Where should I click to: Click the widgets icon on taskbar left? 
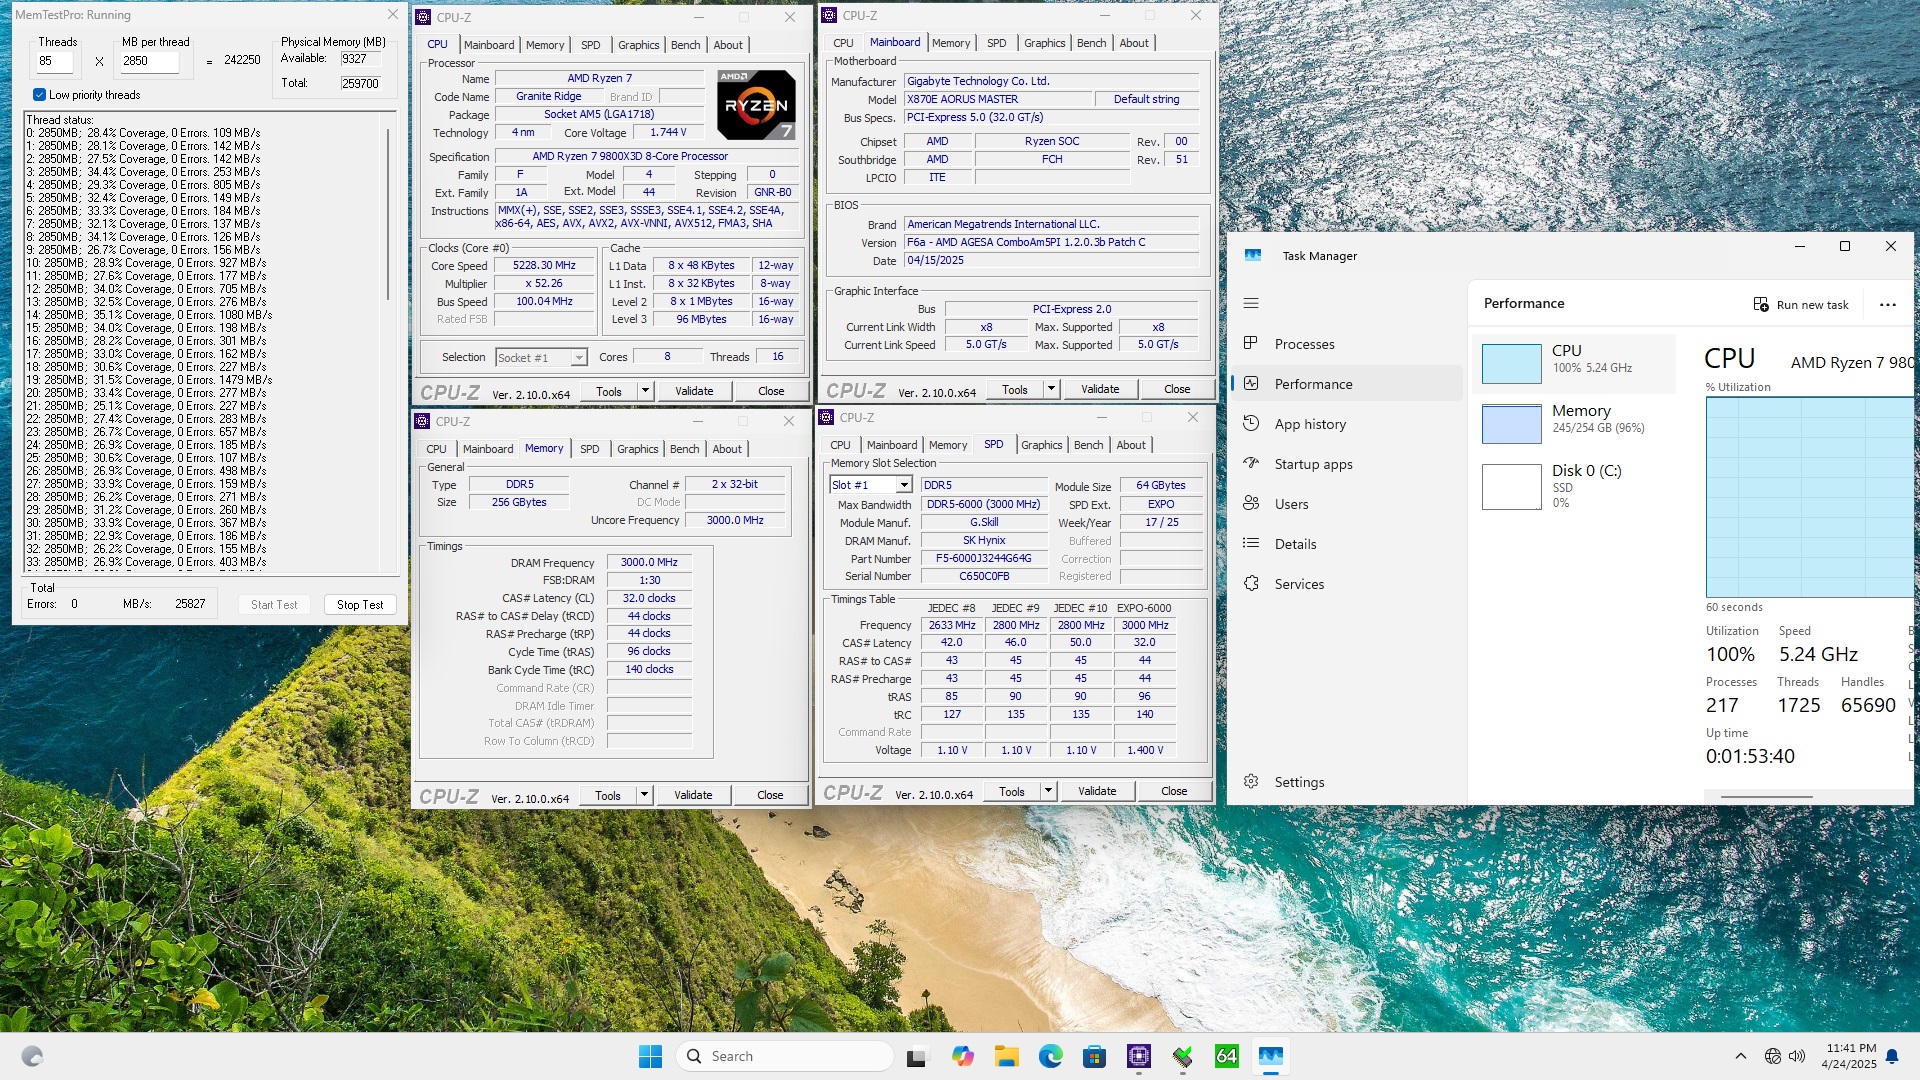[32, 1056]
